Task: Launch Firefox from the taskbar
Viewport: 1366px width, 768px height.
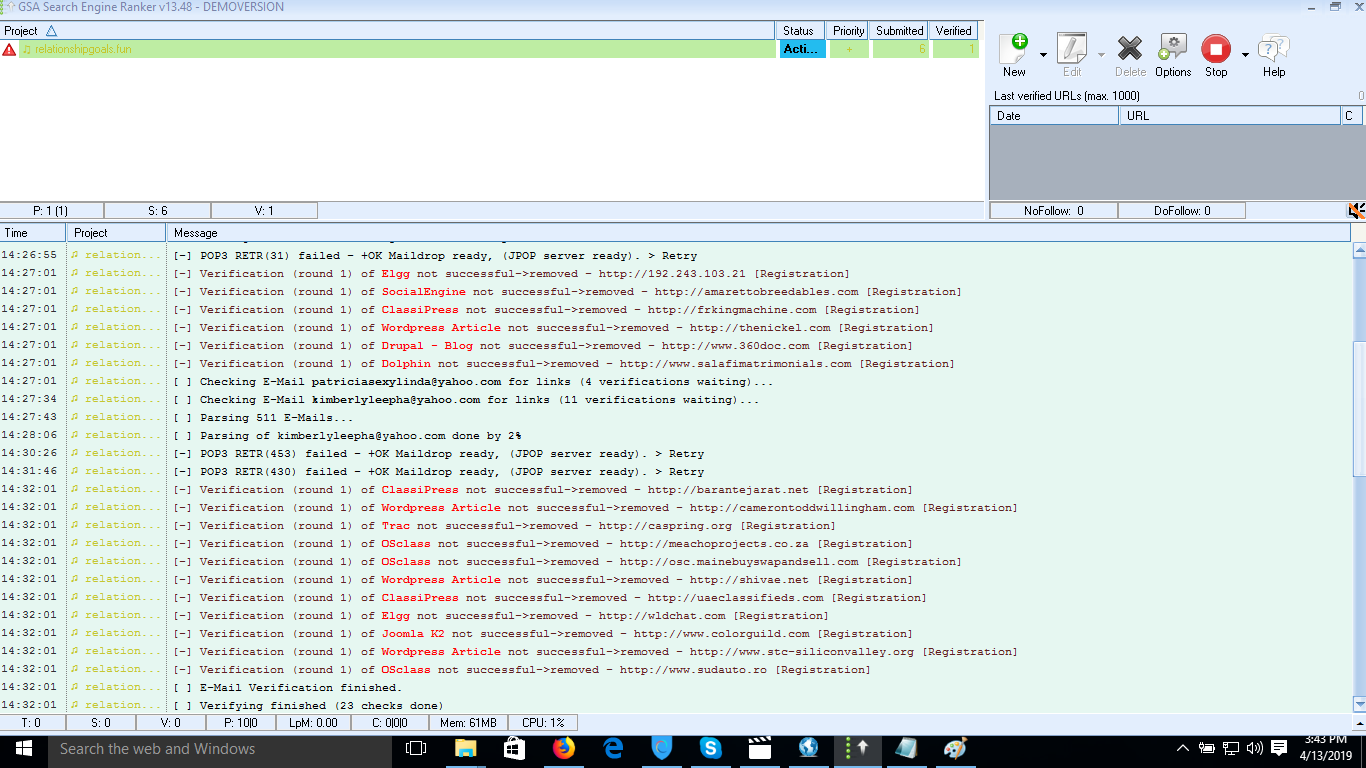Action: click(564, 748)
